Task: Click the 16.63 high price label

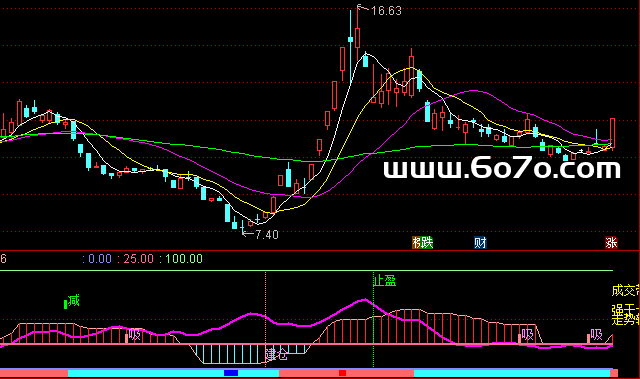Action: [386, 11]
